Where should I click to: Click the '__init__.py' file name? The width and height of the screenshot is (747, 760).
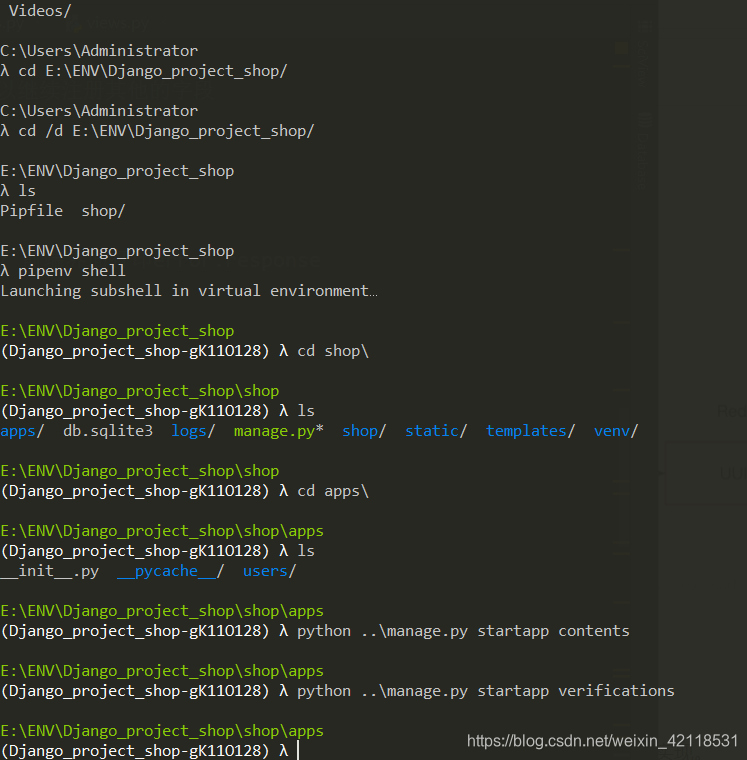(x=49, y=571)
